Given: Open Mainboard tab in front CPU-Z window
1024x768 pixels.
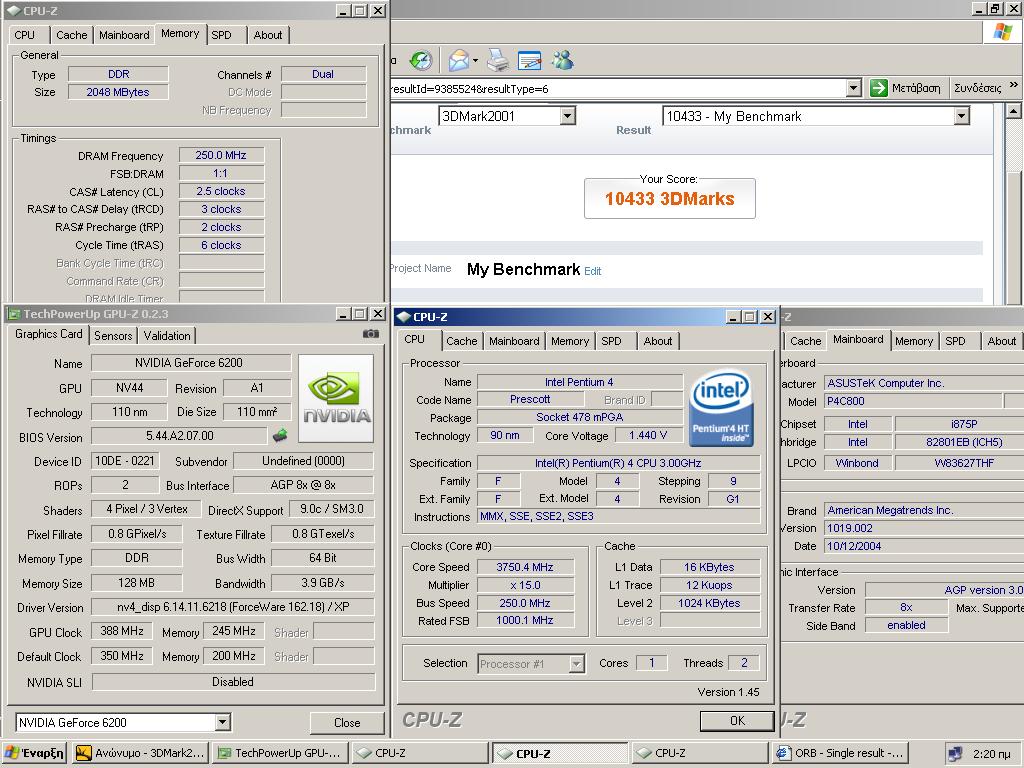Looking at the screenshot, I should tap(515, 341).
